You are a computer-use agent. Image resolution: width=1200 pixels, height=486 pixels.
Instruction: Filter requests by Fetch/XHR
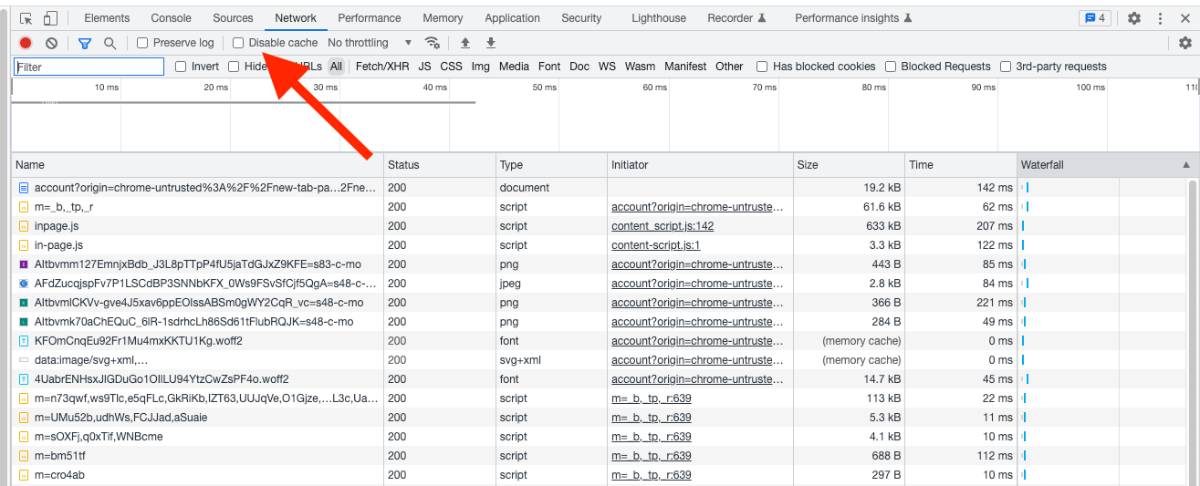point(382,67)
